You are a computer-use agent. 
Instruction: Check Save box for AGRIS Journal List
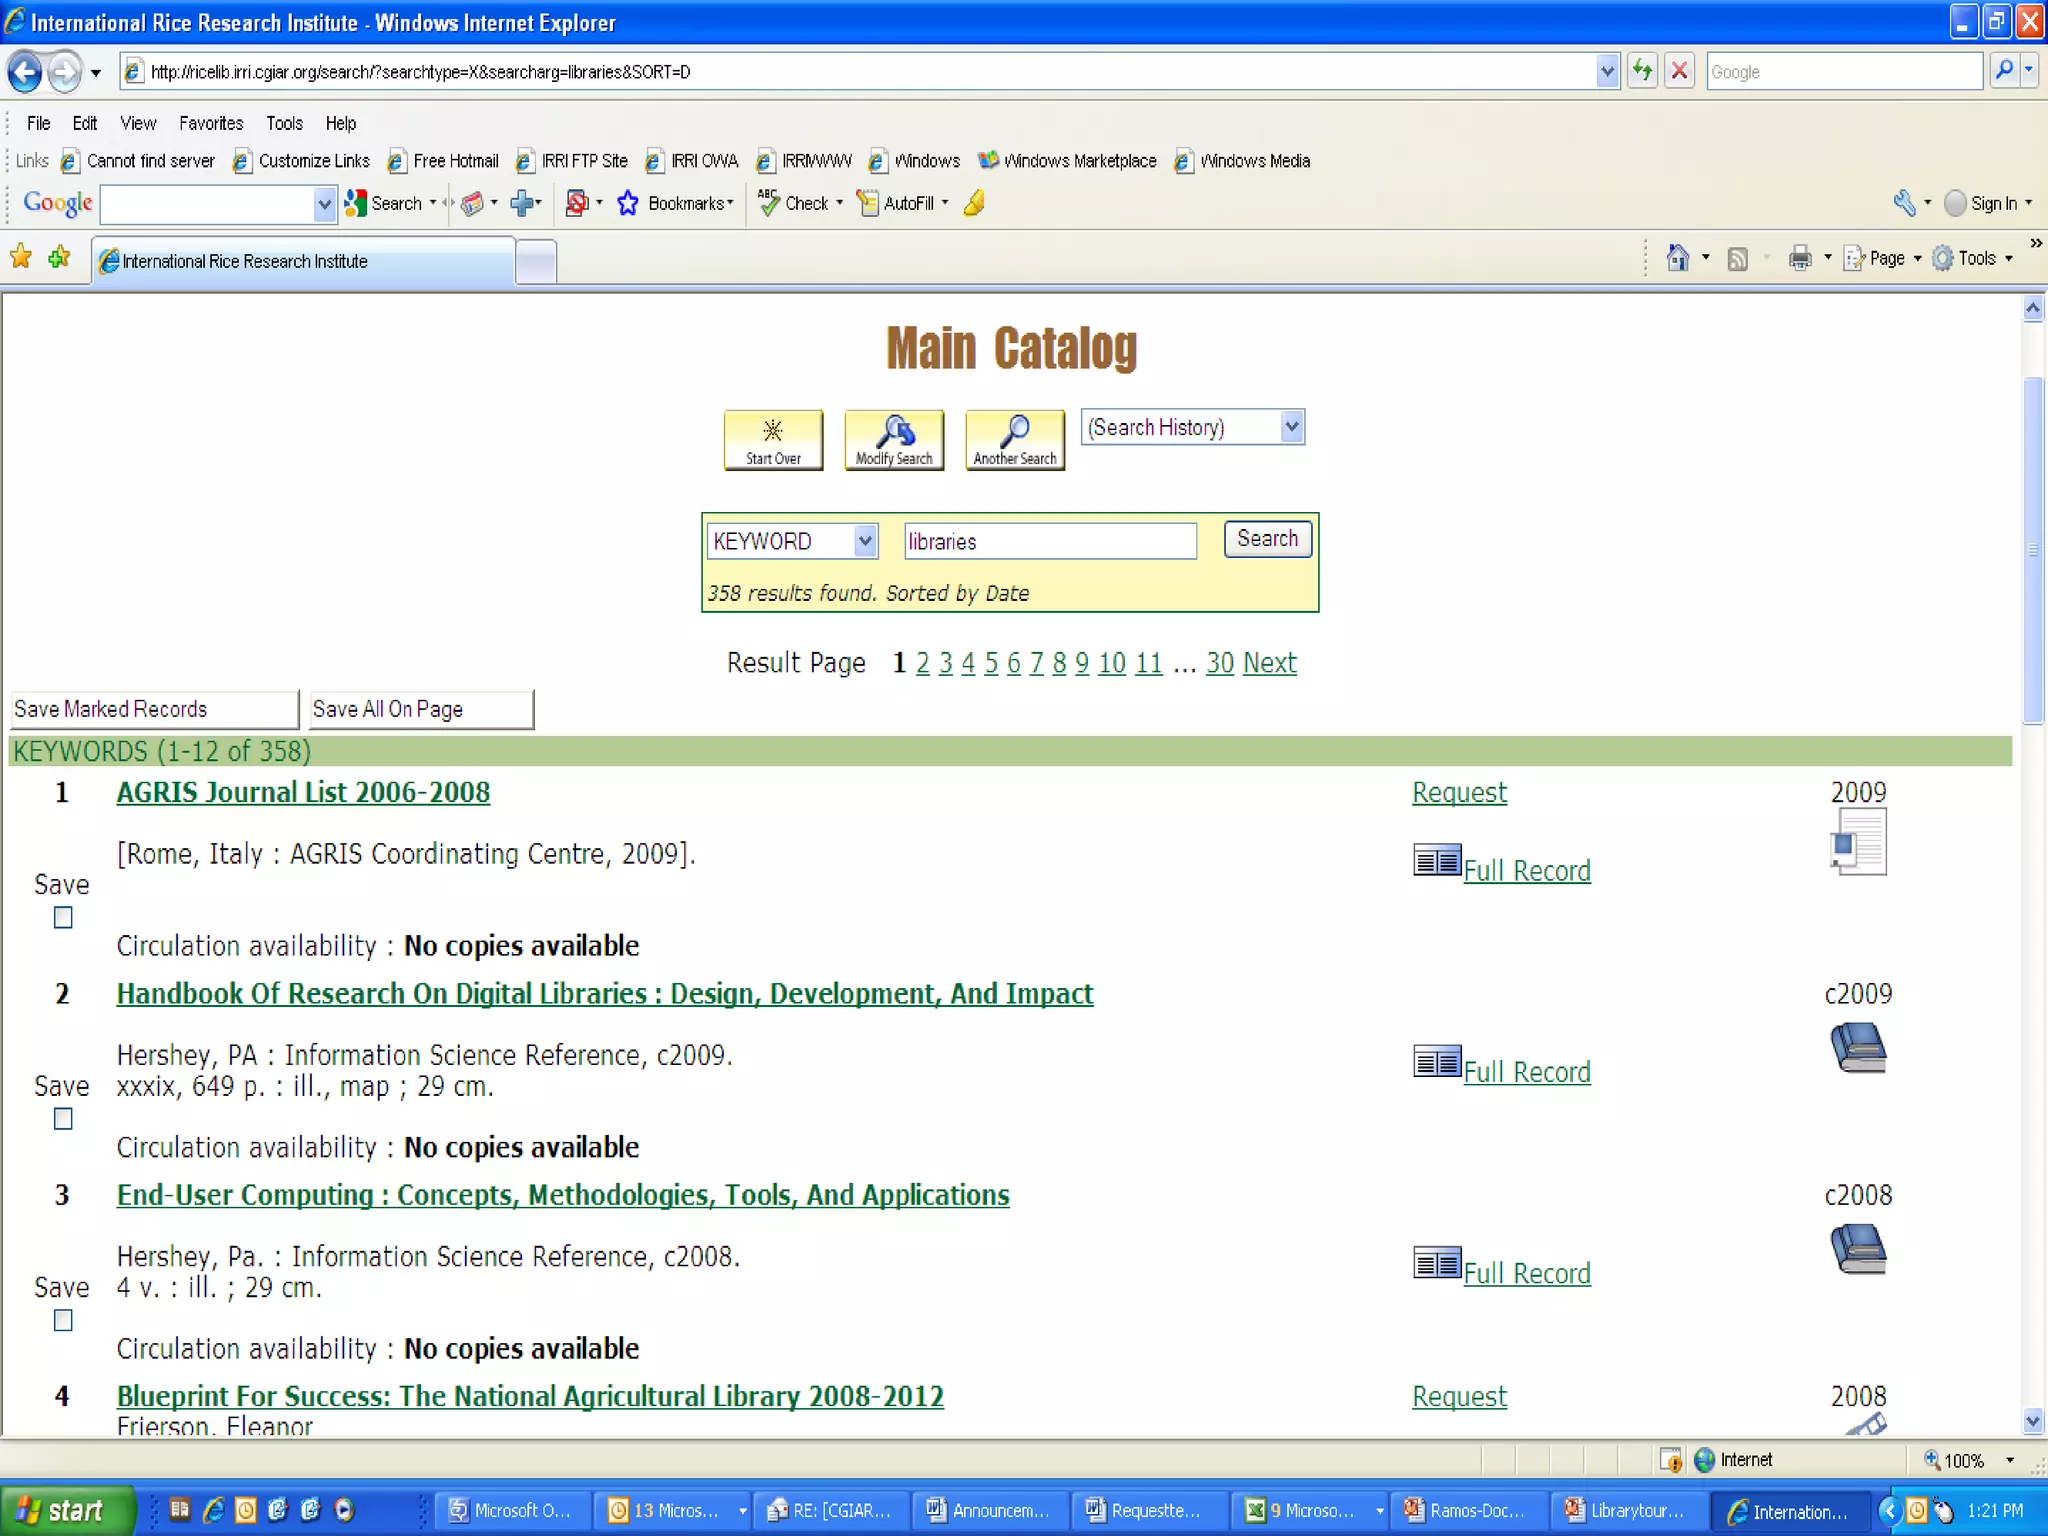63,917
